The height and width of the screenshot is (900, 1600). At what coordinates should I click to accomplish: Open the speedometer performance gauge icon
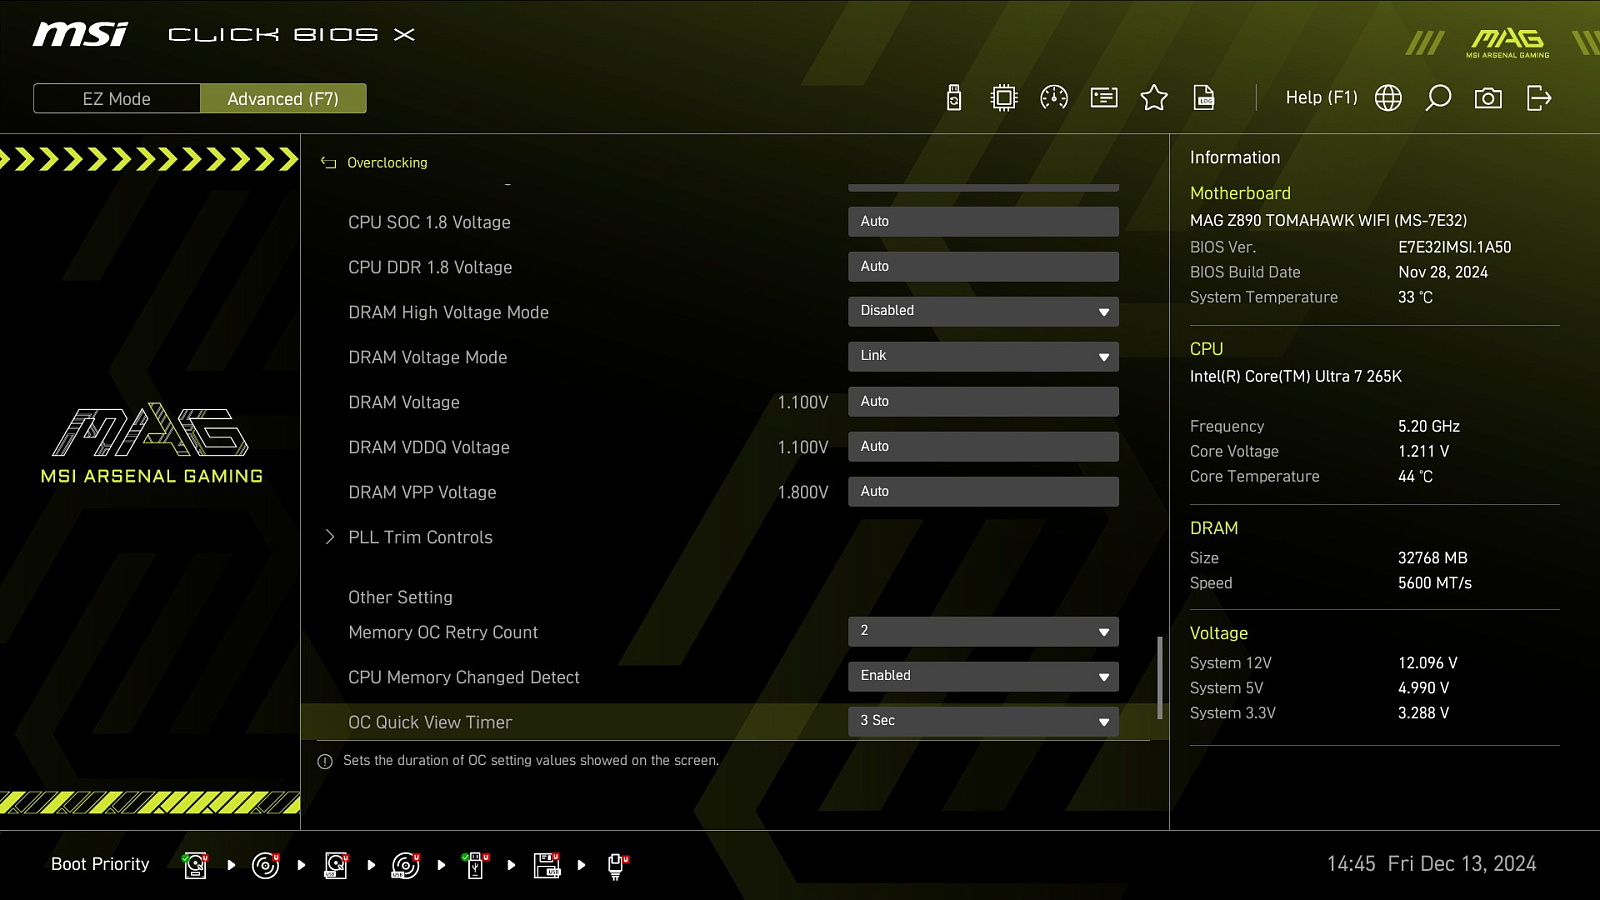pyautogui.click(x=1054, y=98)
